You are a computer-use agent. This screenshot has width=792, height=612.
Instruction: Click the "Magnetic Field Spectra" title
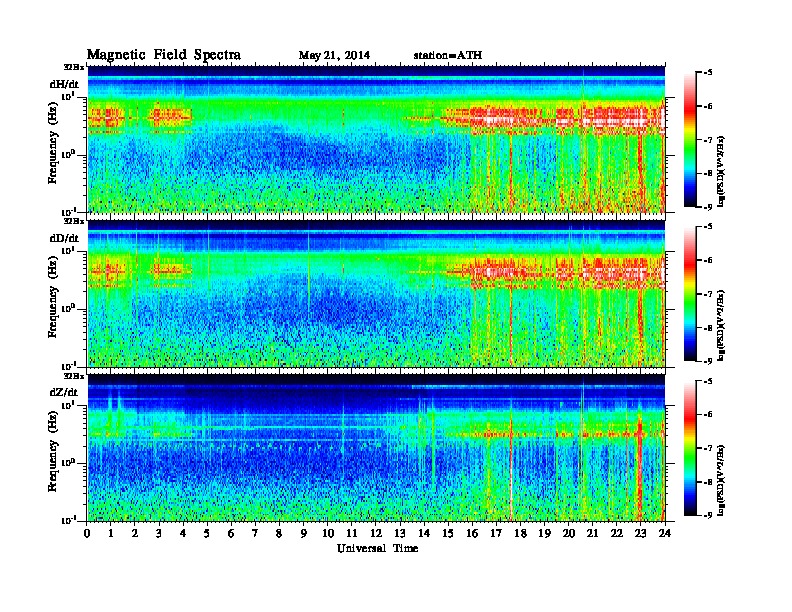point(164,55)
